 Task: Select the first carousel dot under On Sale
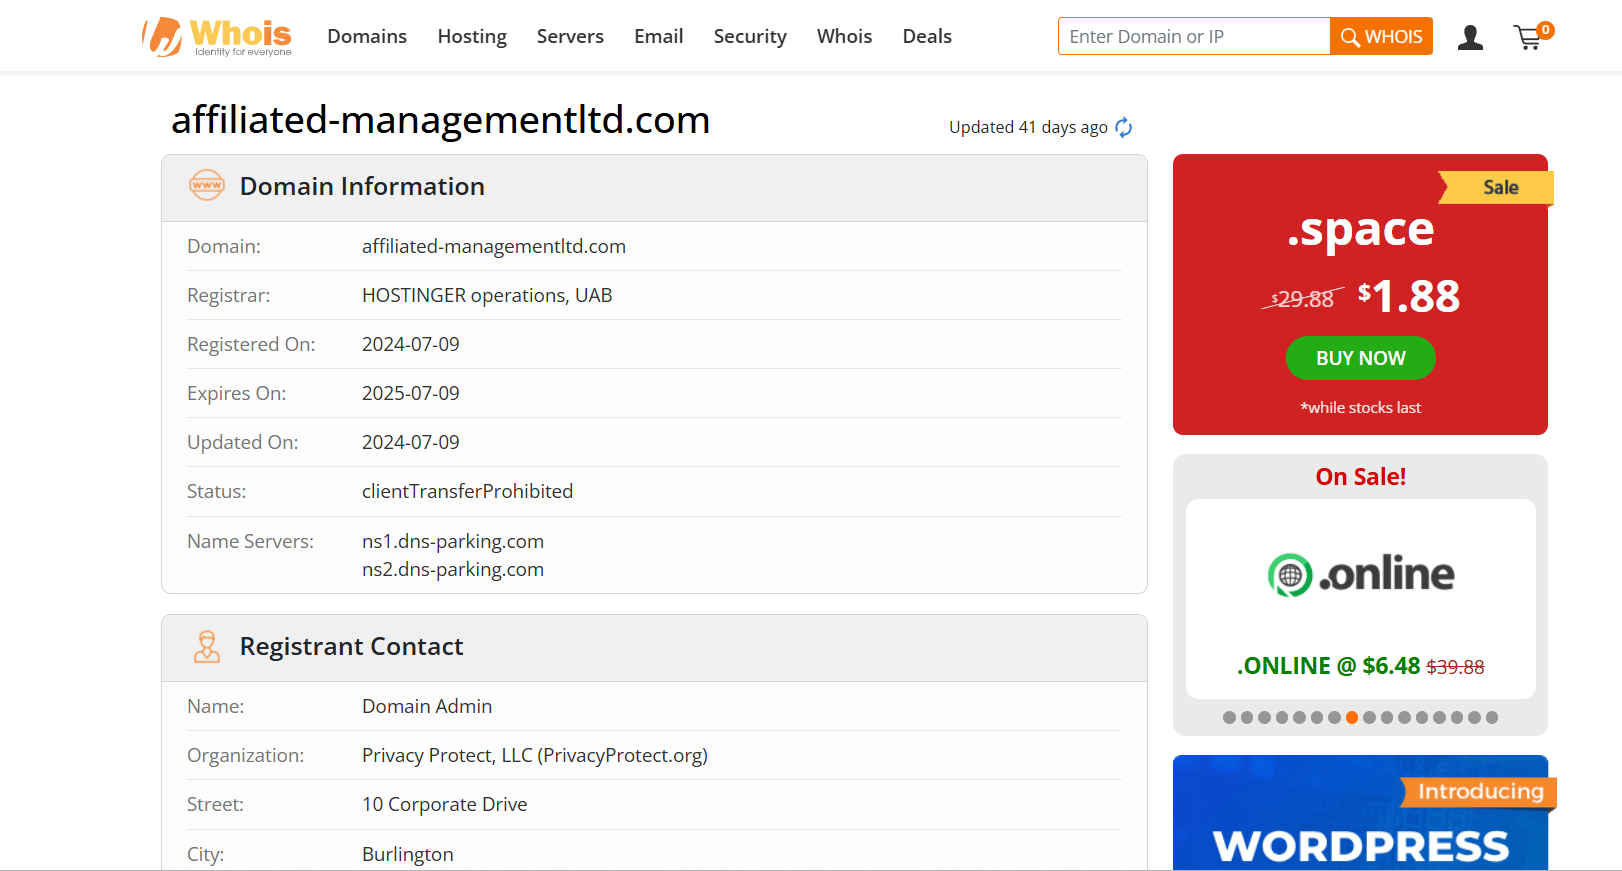(x=1229, y=717)
